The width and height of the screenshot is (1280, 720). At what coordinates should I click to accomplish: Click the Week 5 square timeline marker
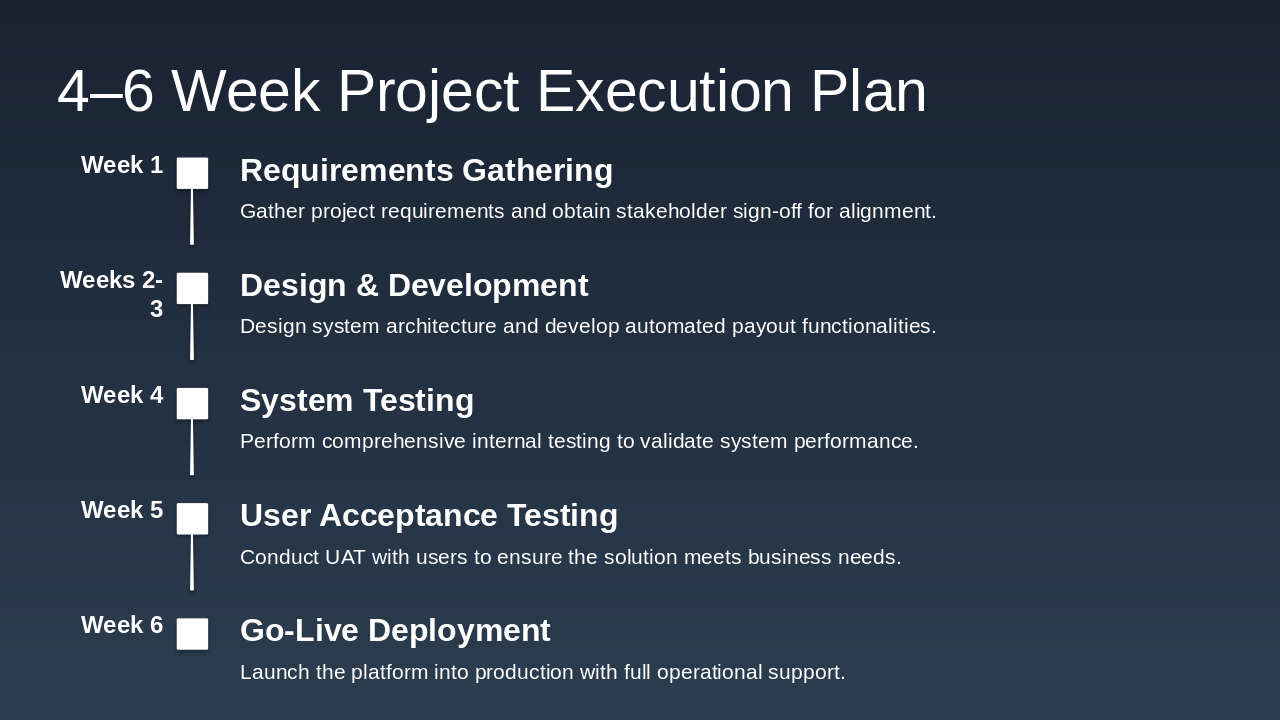coord(193,518)
